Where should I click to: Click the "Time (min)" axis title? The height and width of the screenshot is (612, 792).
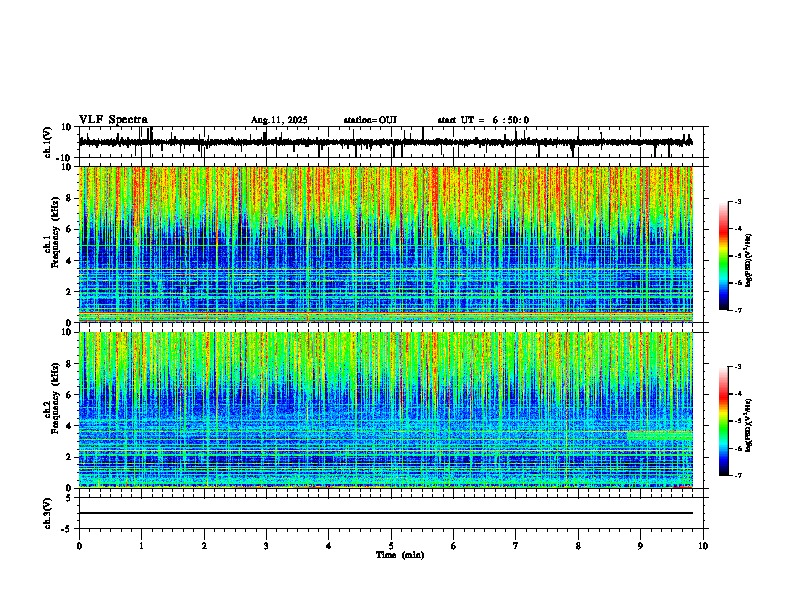pos(400,555)
